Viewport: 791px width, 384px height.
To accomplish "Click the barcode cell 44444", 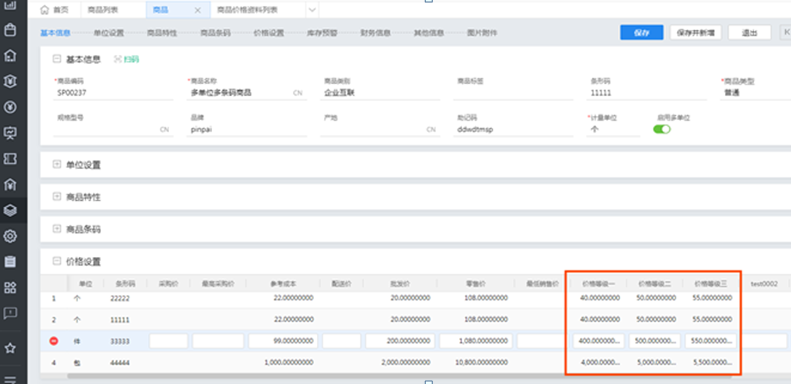I will (120, 363).
